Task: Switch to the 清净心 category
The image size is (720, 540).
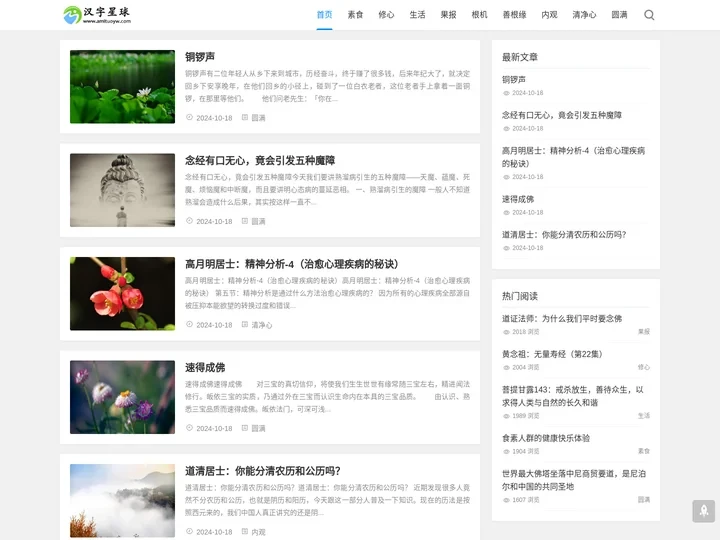Action: (x=584, y=15)
